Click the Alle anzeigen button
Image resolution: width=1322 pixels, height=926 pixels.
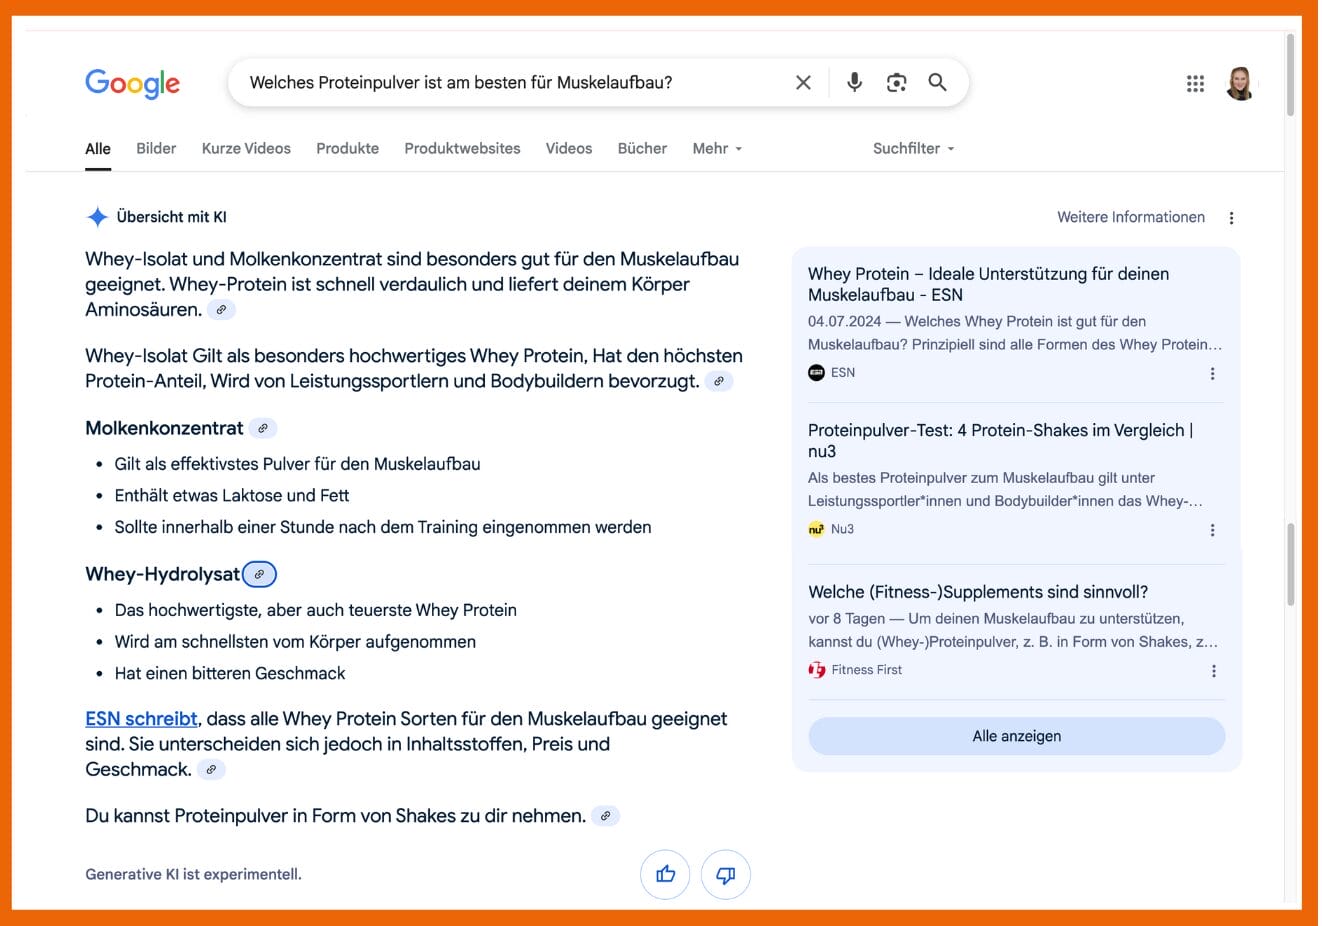pyautogui.click(x=1016, y=736)
